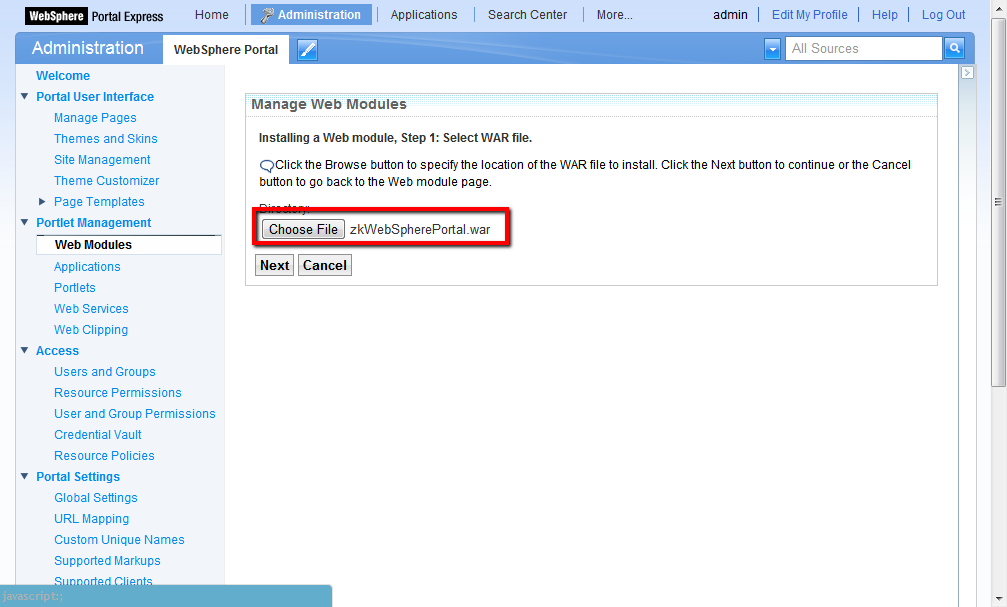1007x607 pixels.
Task: Click the Portal User Interface heading link
Action: coord(95,96)
